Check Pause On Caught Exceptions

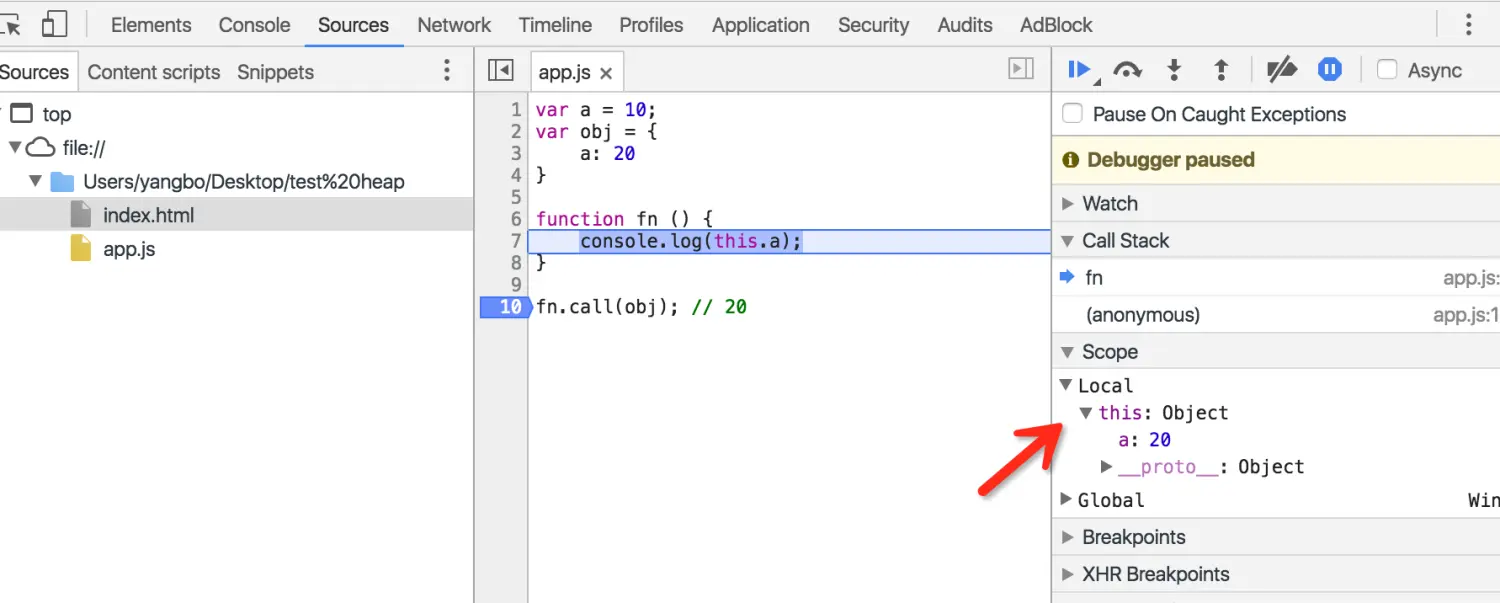coord(1072,114)
